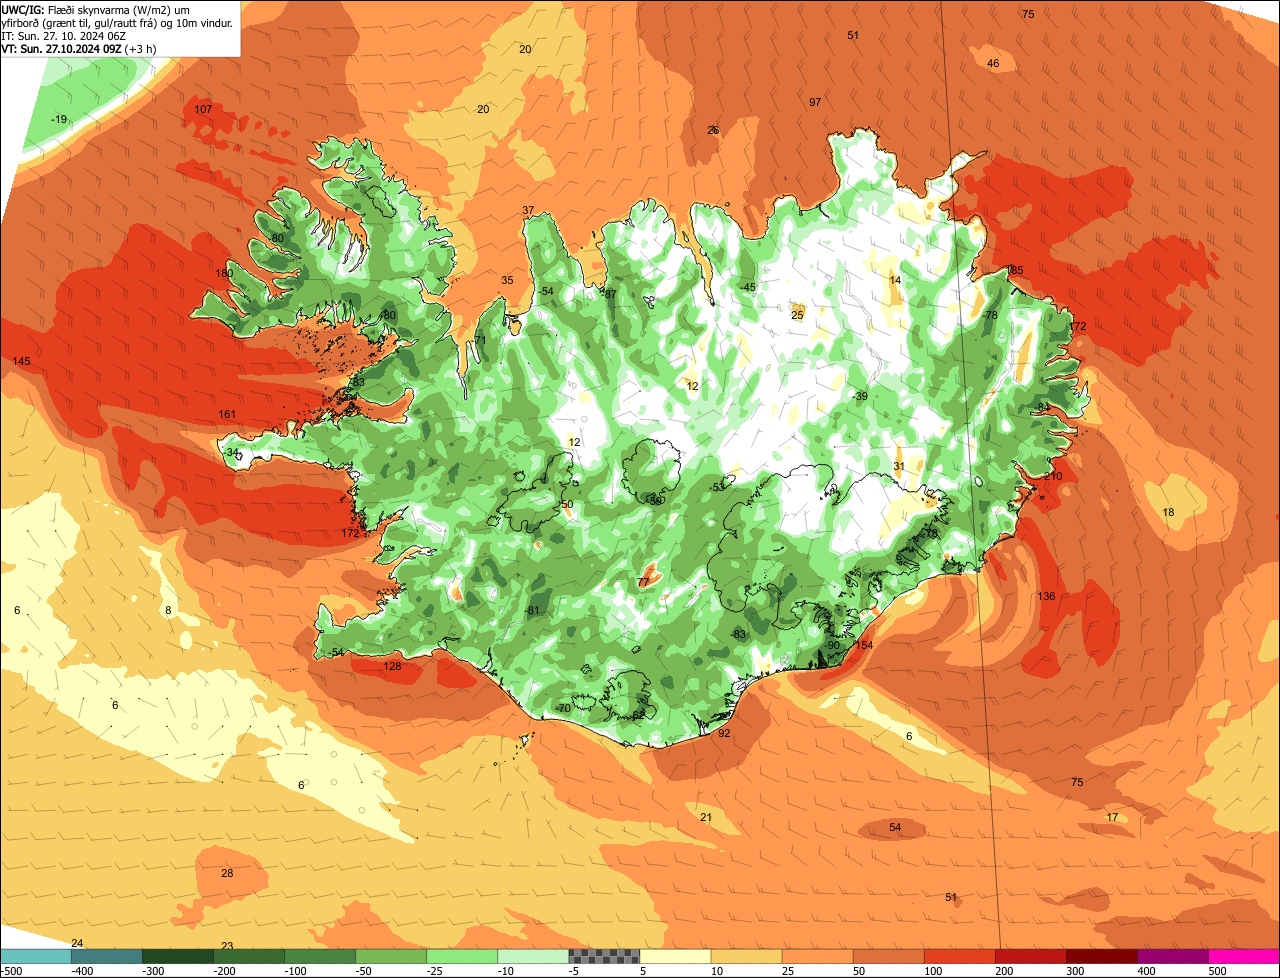1280x978 pixels.
Task: Select the -70 value near the south coast
Action: pyautogui.click(x=562, y=709)
